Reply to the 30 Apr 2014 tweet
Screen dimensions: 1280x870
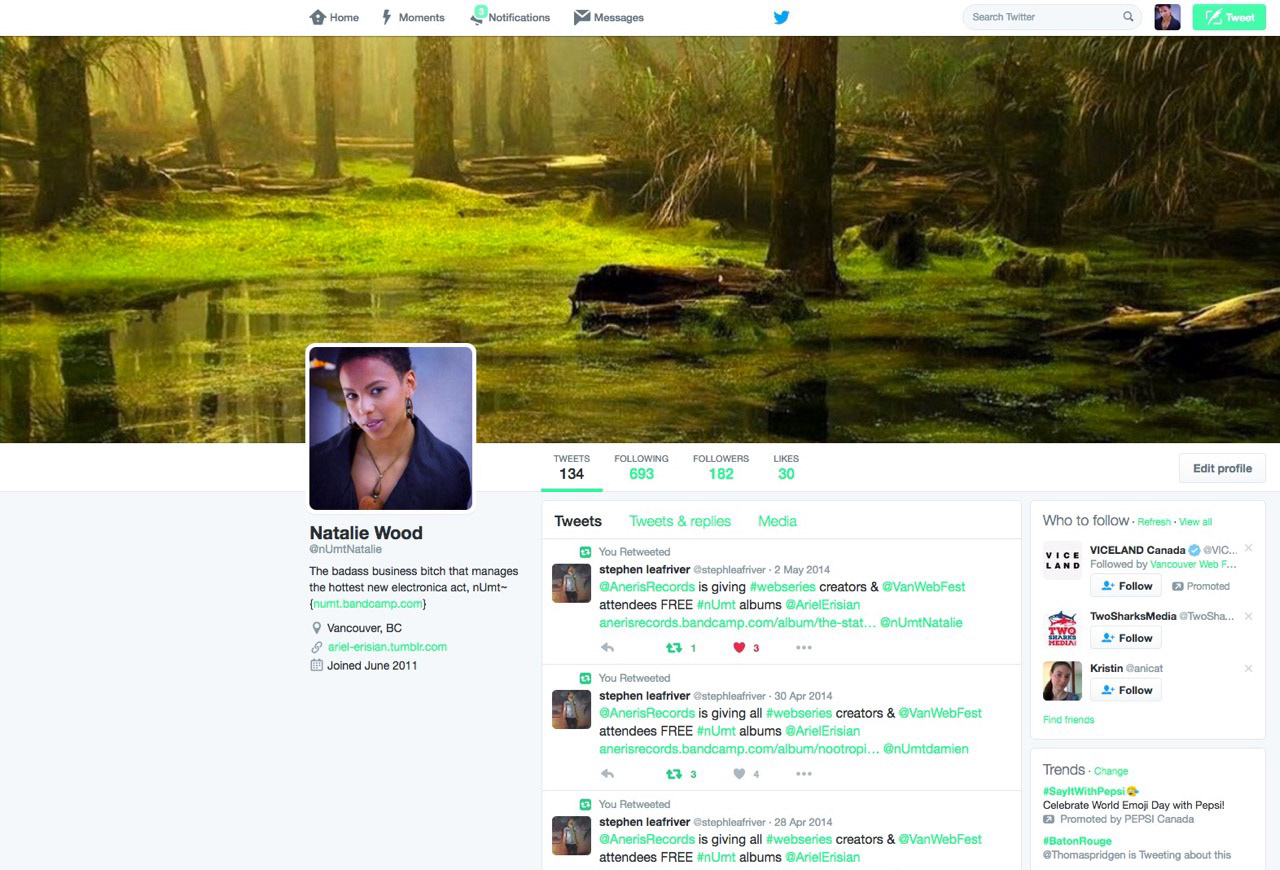[607, 774]
